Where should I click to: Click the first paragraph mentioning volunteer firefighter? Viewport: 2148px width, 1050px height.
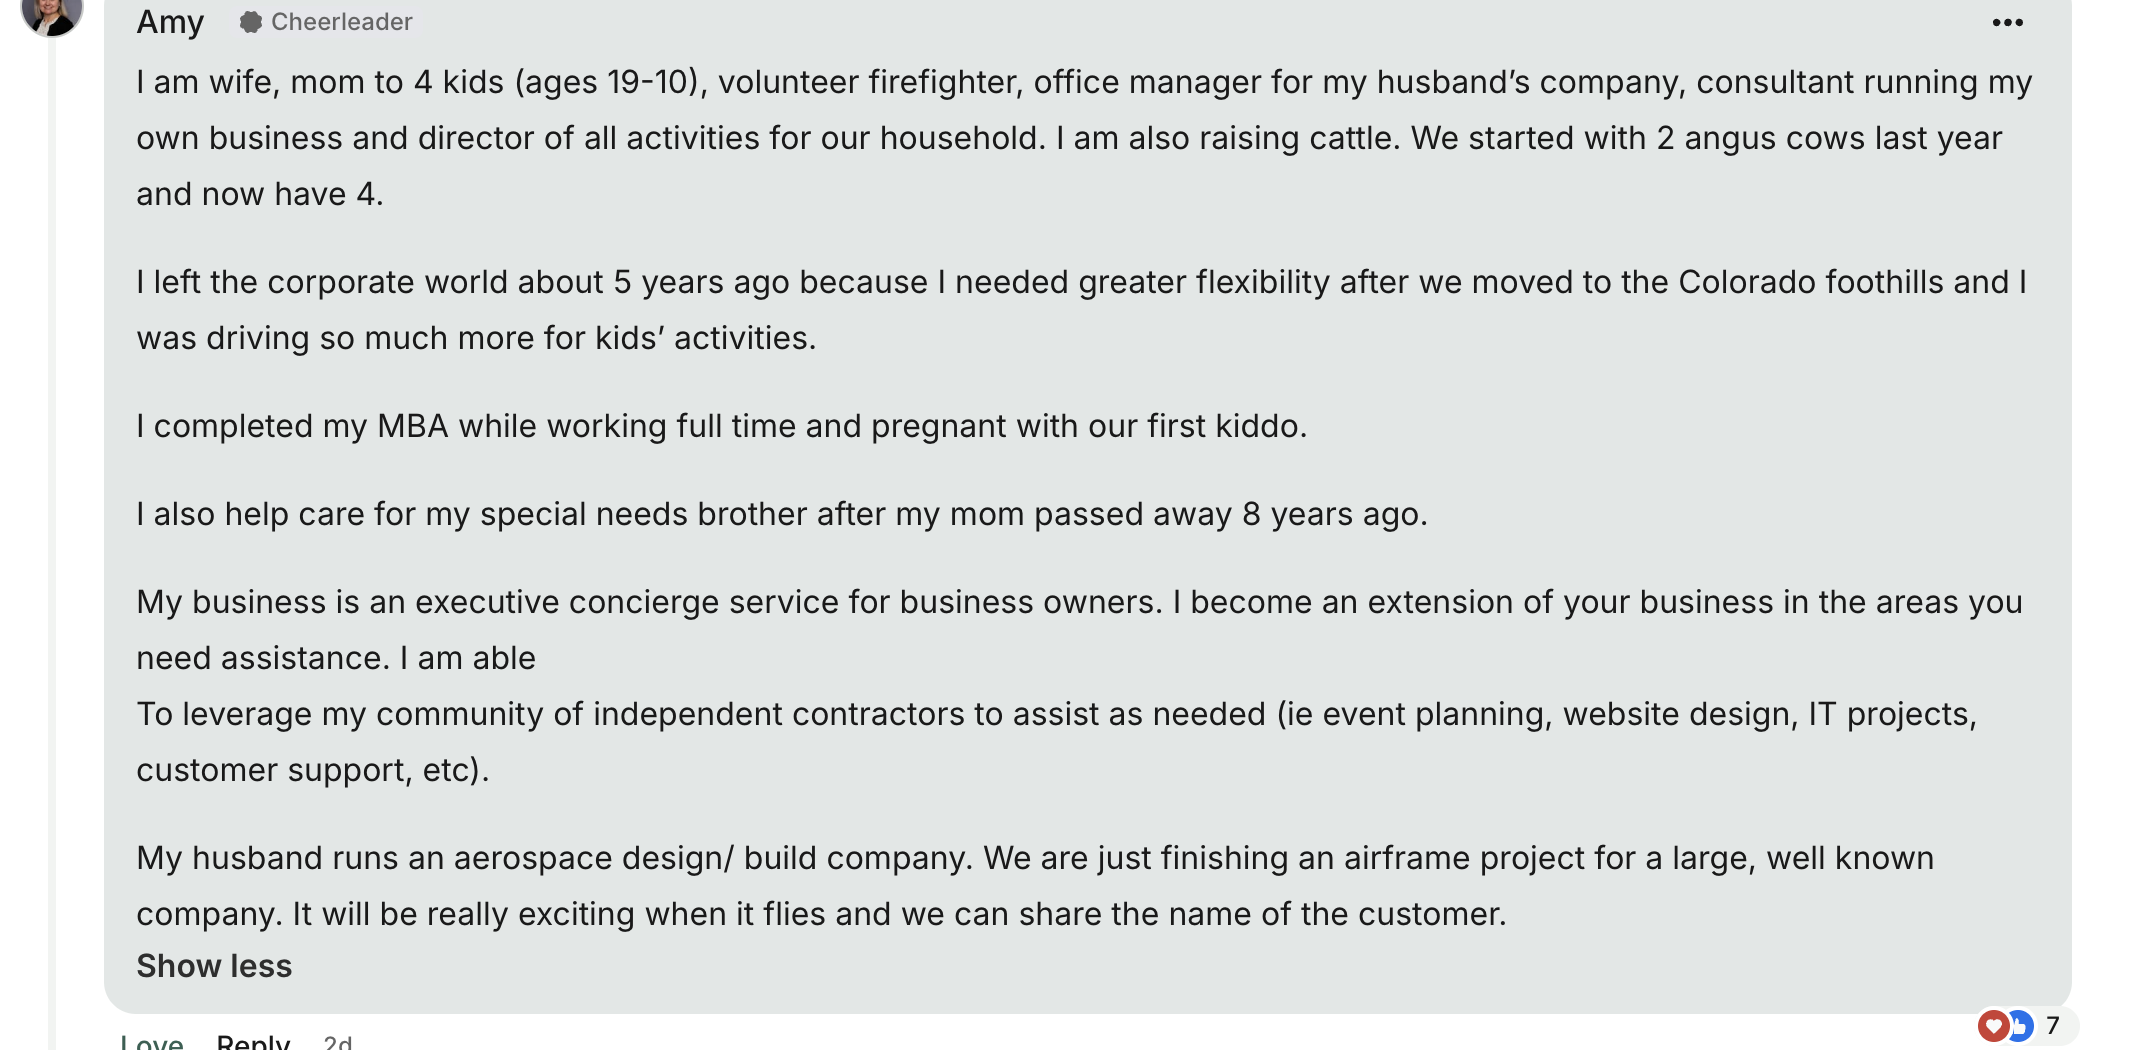(1085, 138)
